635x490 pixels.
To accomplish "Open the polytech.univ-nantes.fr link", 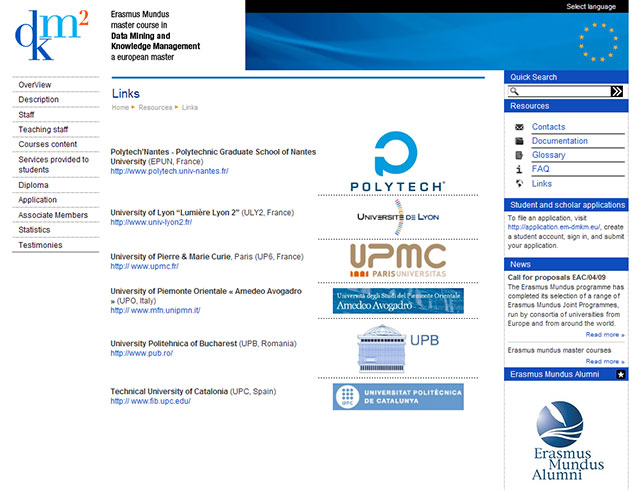I will pyautogui.click(x=169, y=171).
